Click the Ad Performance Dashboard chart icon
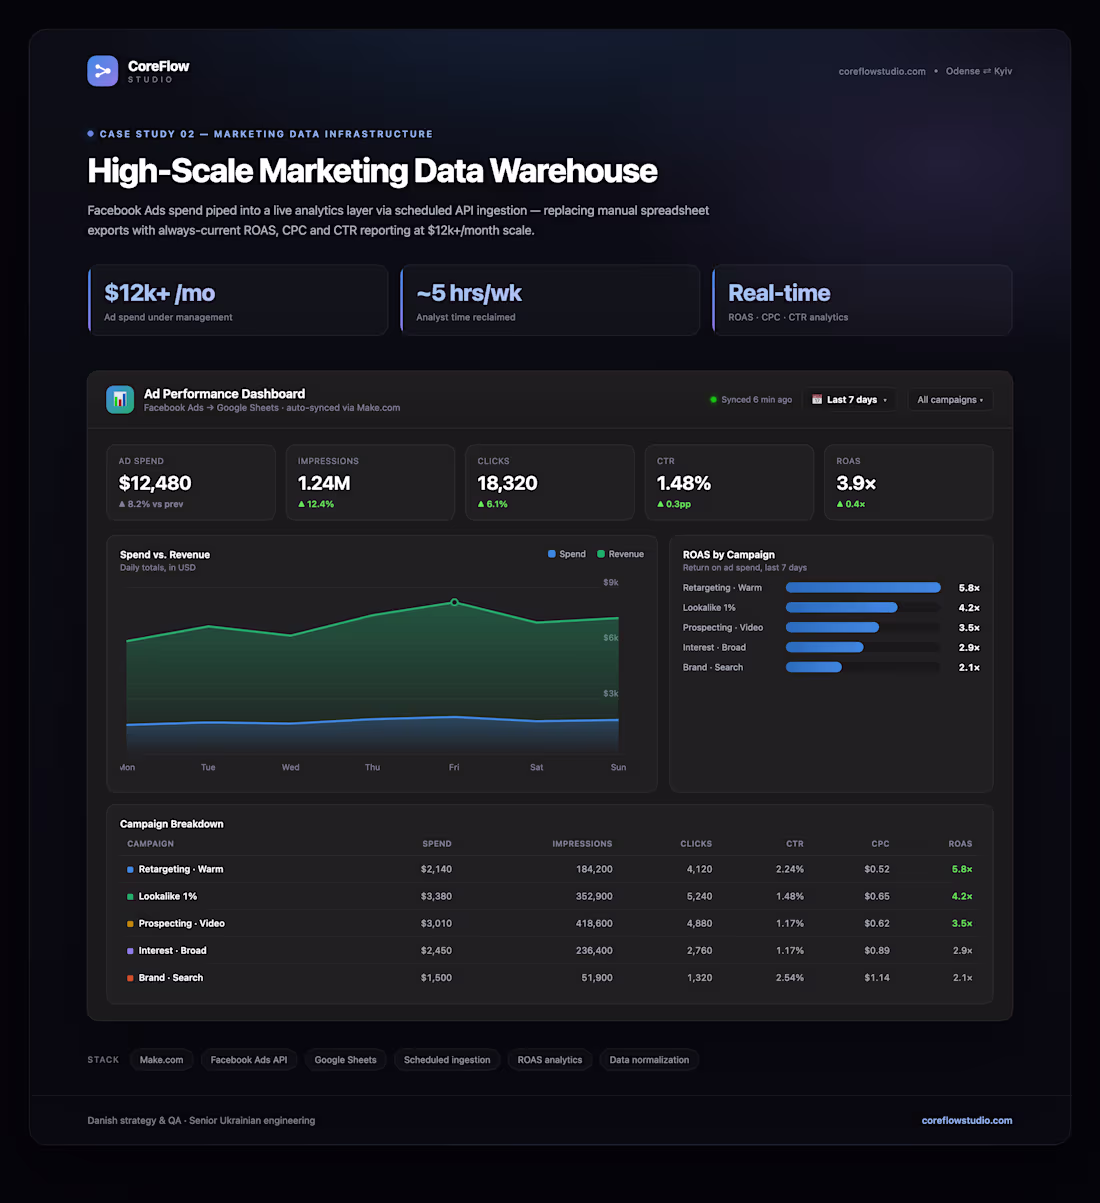 coord(120,399)
